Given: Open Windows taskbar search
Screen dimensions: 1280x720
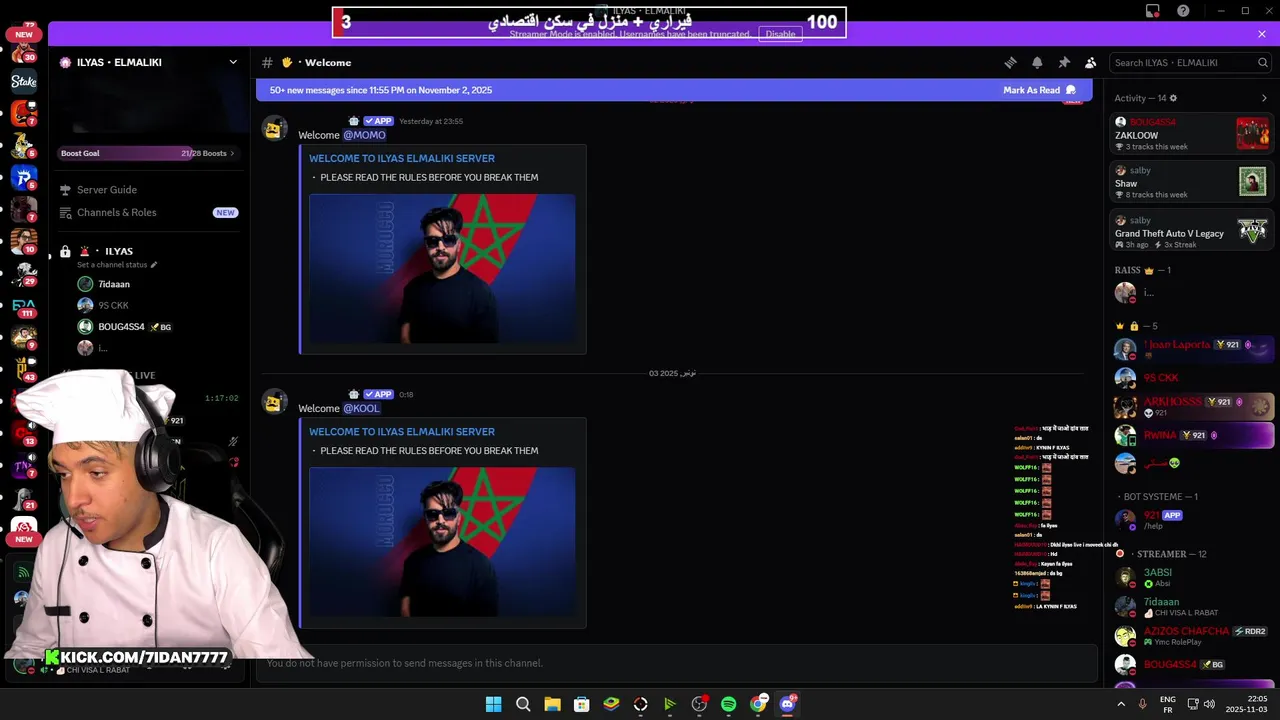Looking at the screenshot, I should (x=523, y=704).
